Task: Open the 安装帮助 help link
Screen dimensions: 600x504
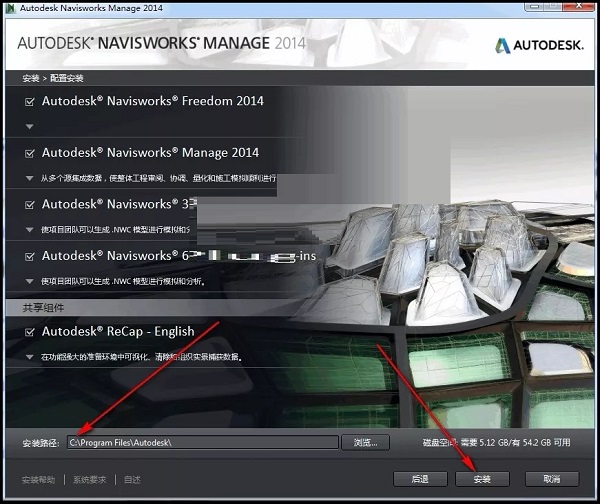Action: point(39,480)
